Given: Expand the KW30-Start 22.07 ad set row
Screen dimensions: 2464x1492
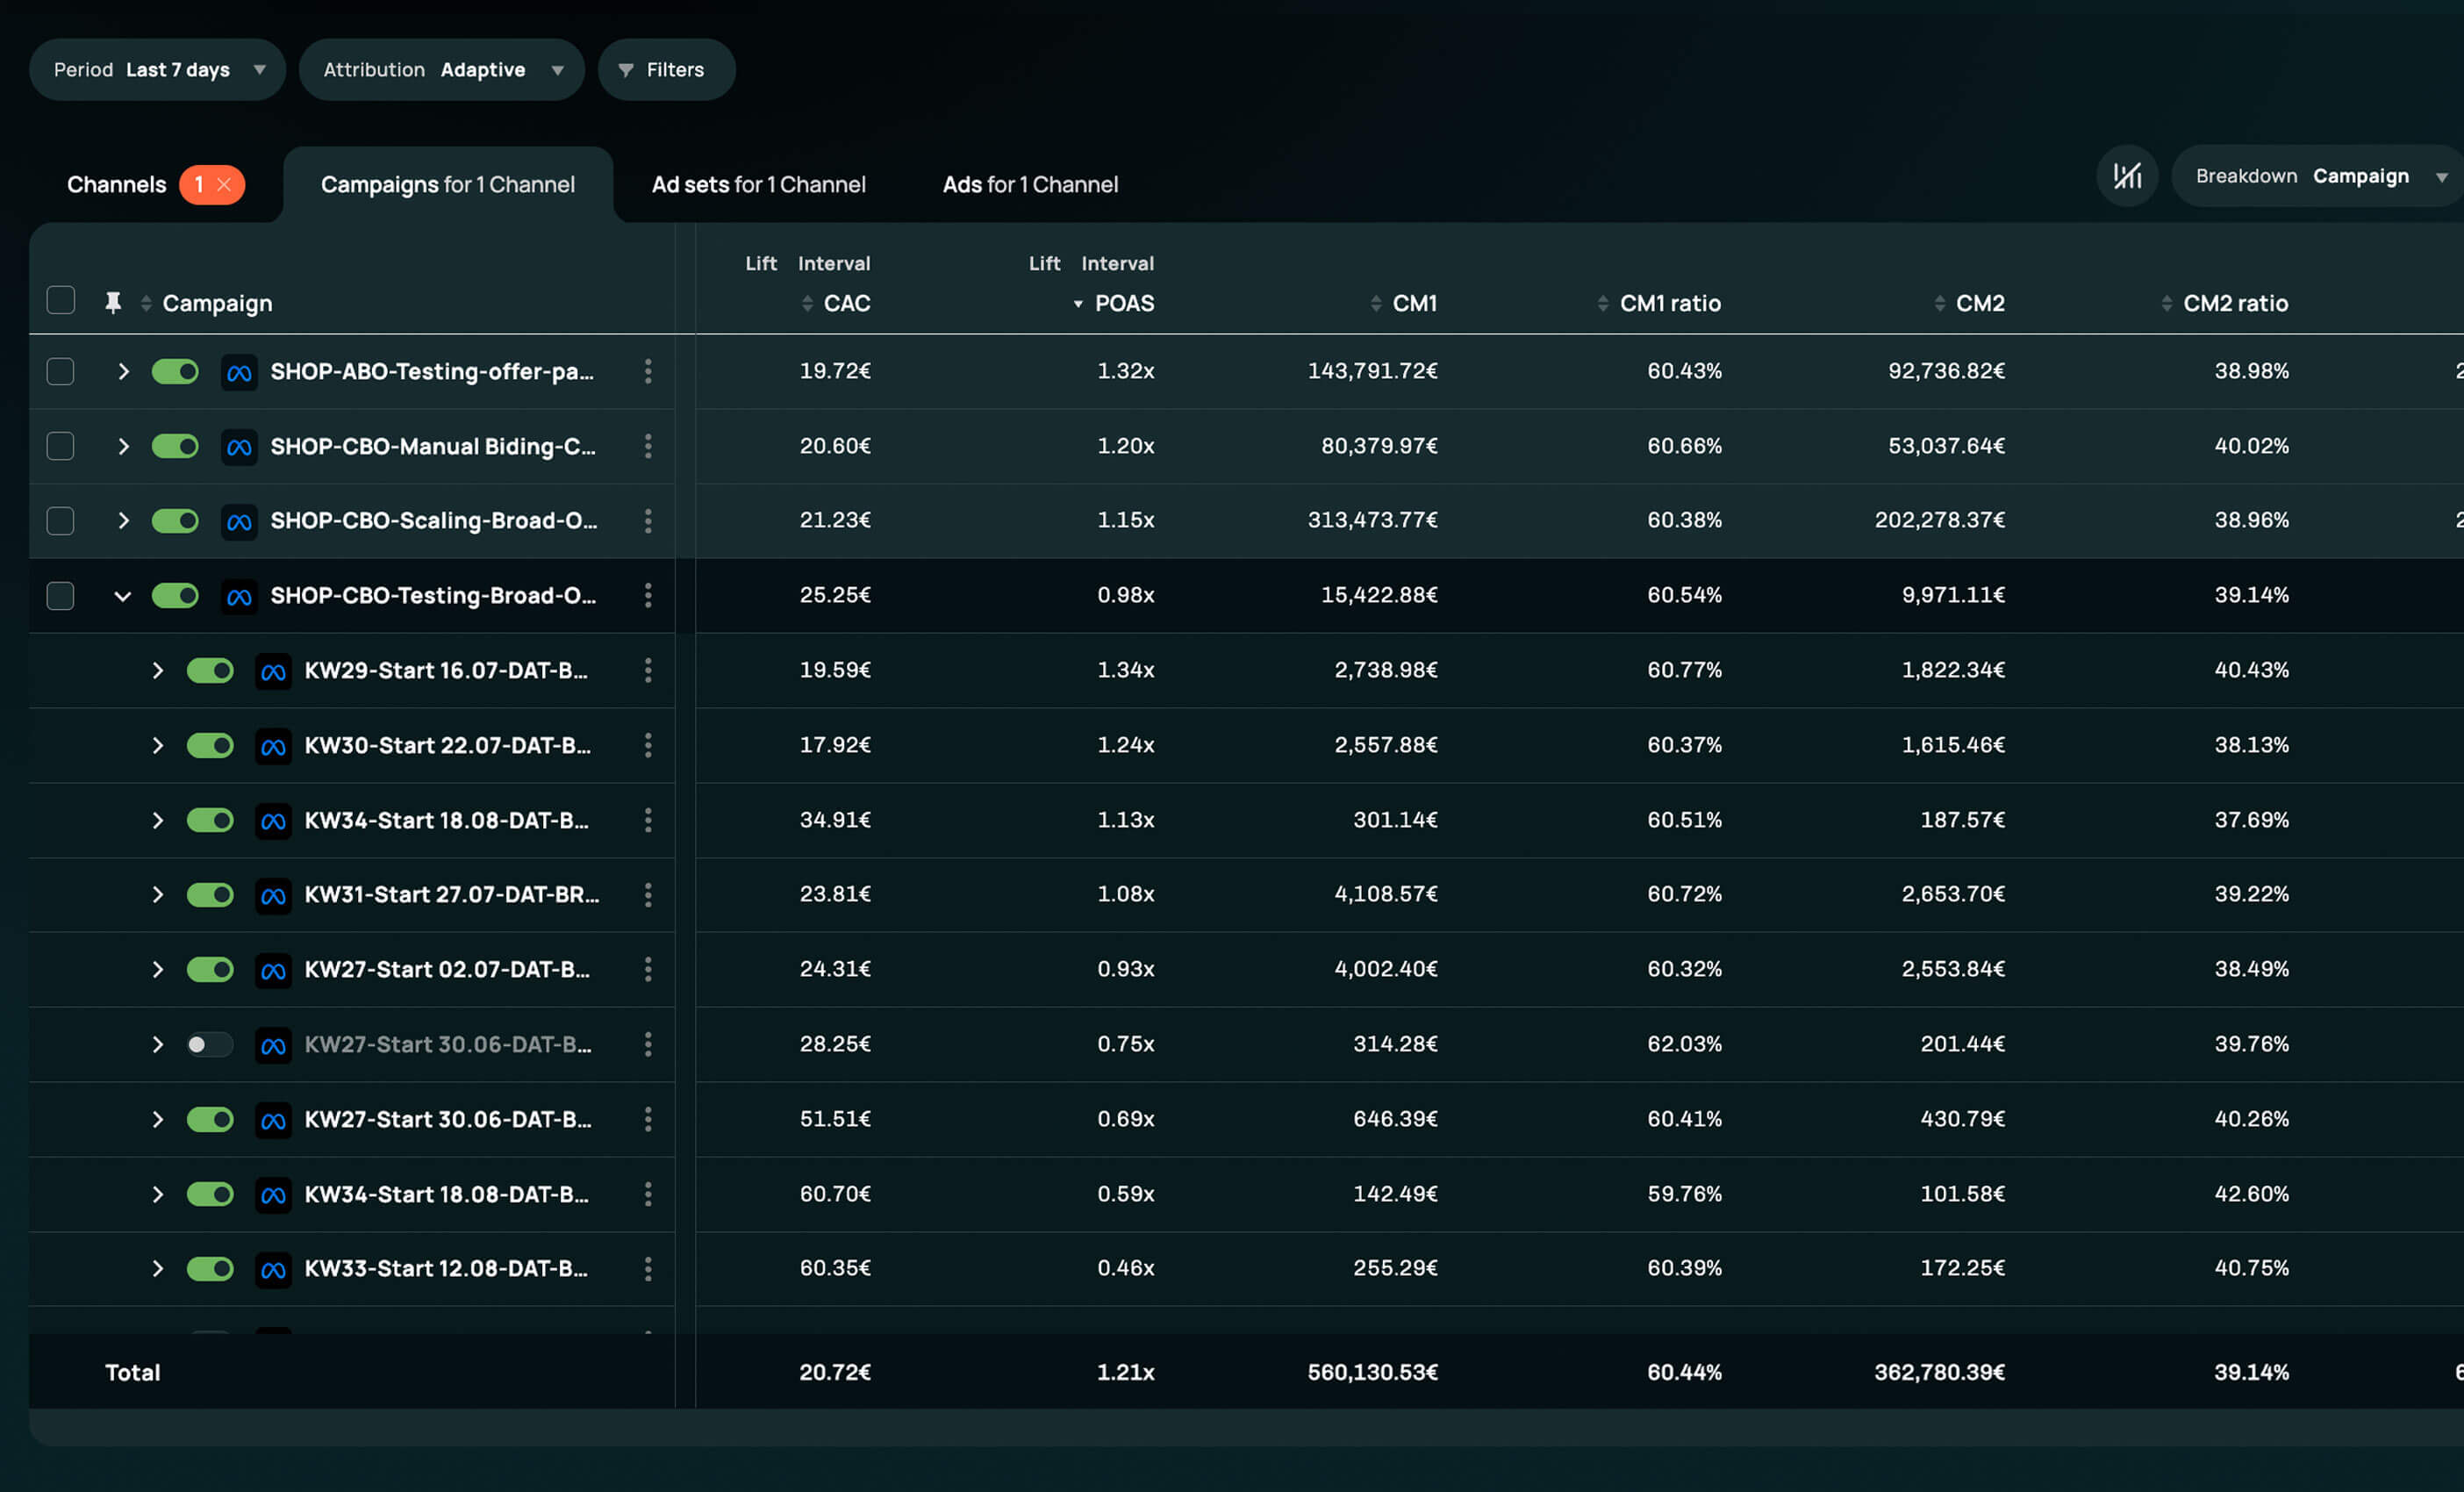Looking at the screenshot, I should pos(157,745).
